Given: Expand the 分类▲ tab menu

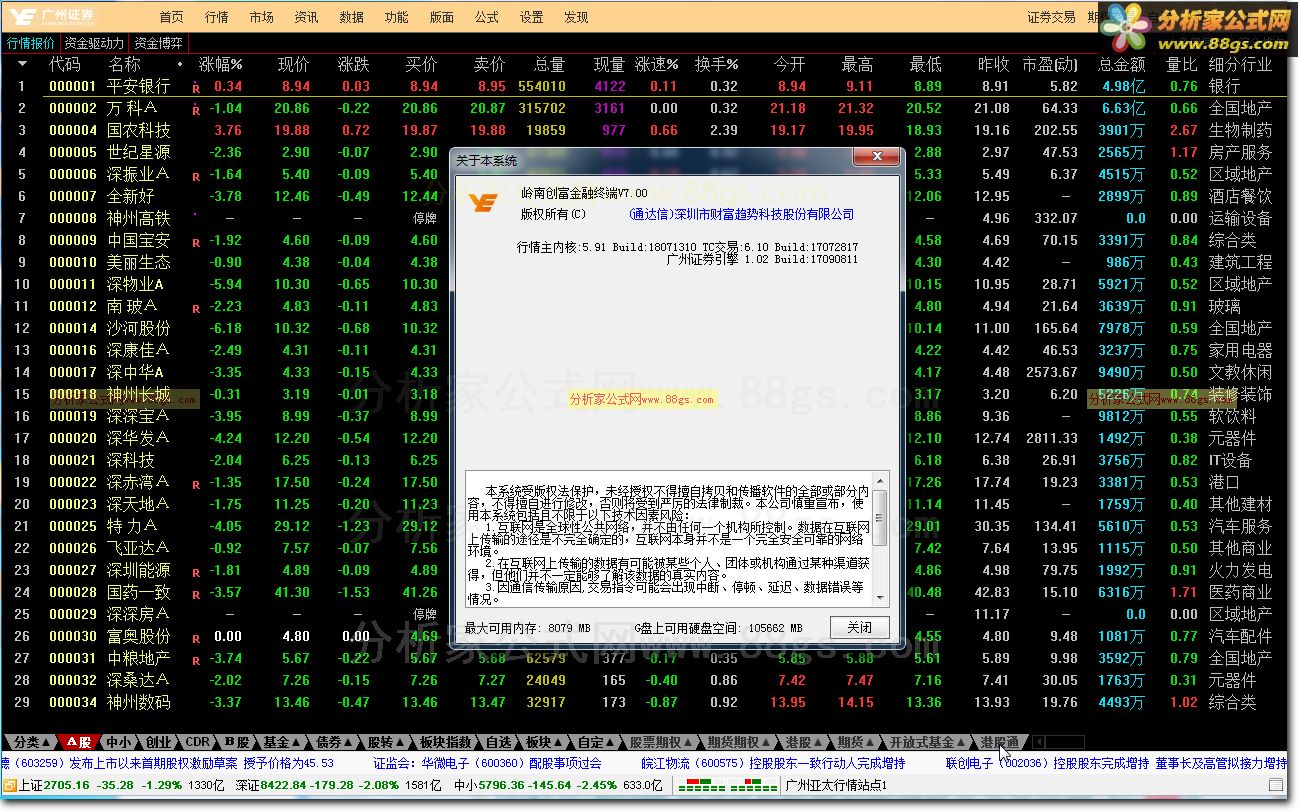Looking at the screenshot, I should pyautogui.click(x=30, y=742).
